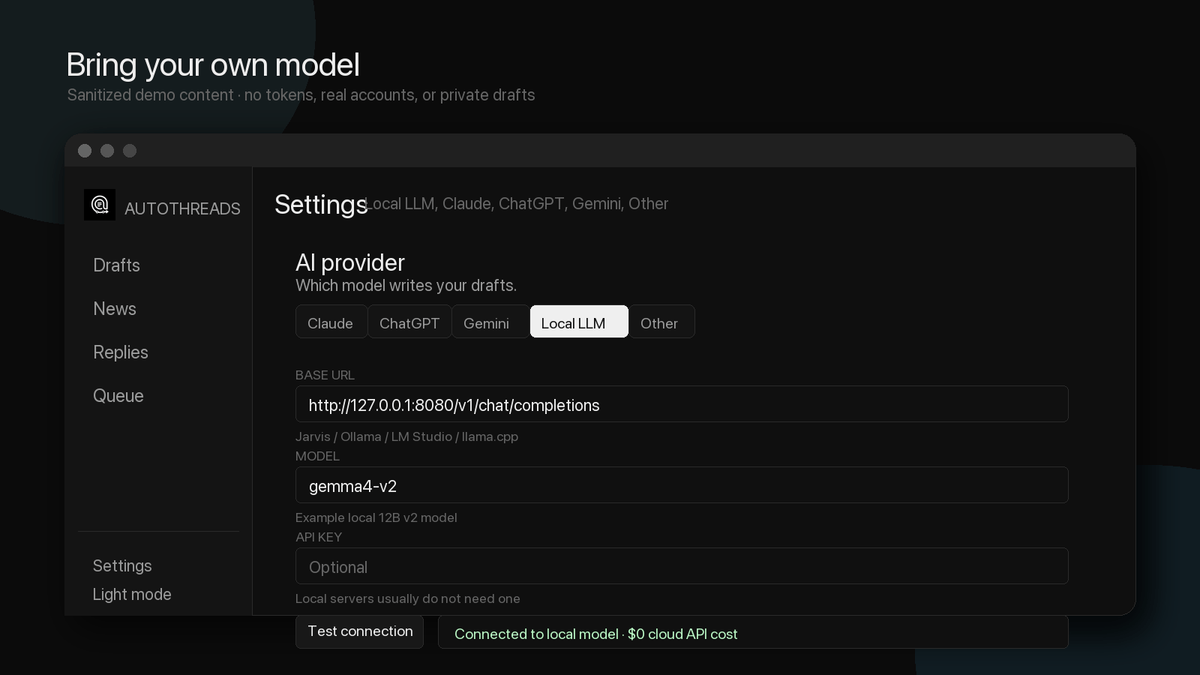Click the 'AI provider' section heading
Viewport: 1200px width, 675px height.
[350, 262]
